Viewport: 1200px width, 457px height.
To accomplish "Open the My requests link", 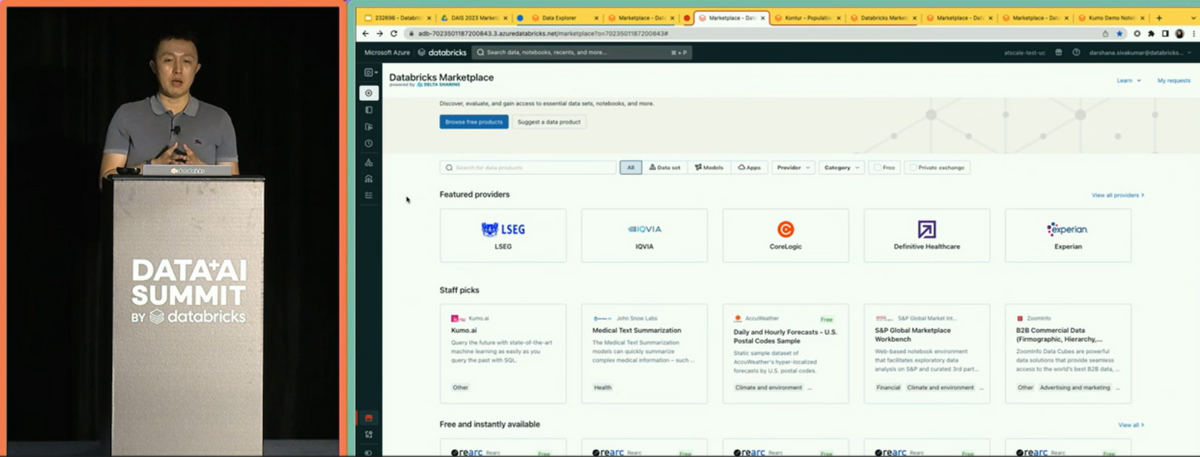I will tap(1174, 80).
